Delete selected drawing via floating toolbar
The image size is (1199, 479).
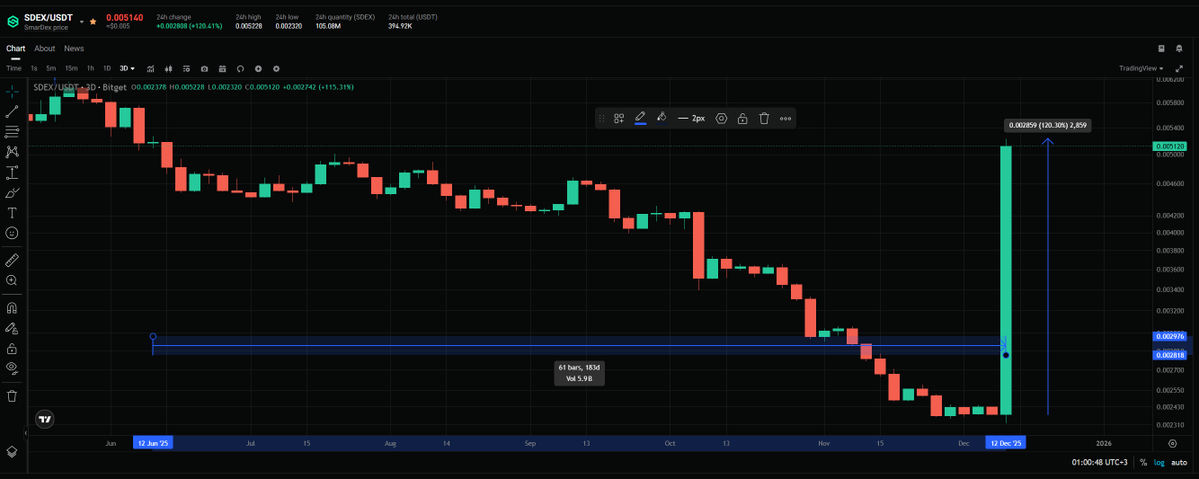coord(764,118)
